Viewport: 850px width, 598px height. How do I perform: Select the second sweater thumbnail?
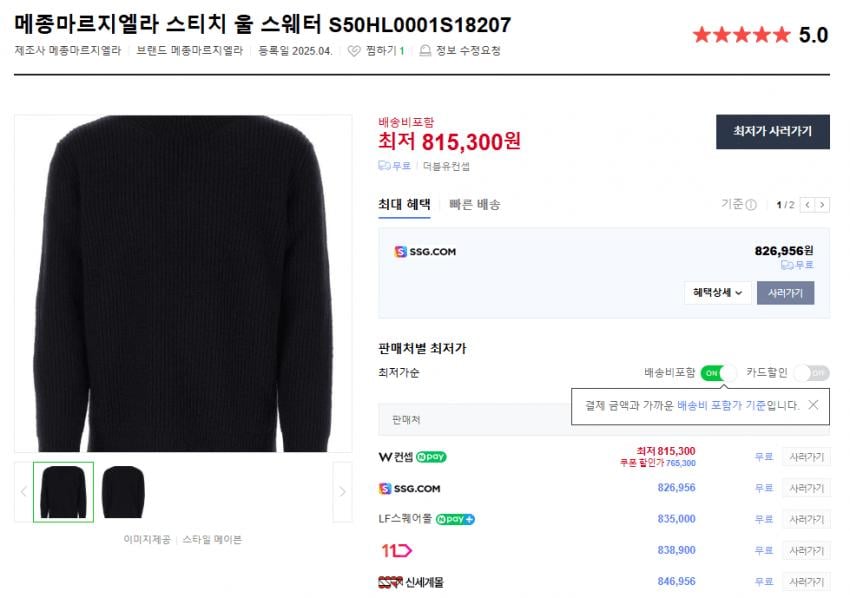[123, 491]
